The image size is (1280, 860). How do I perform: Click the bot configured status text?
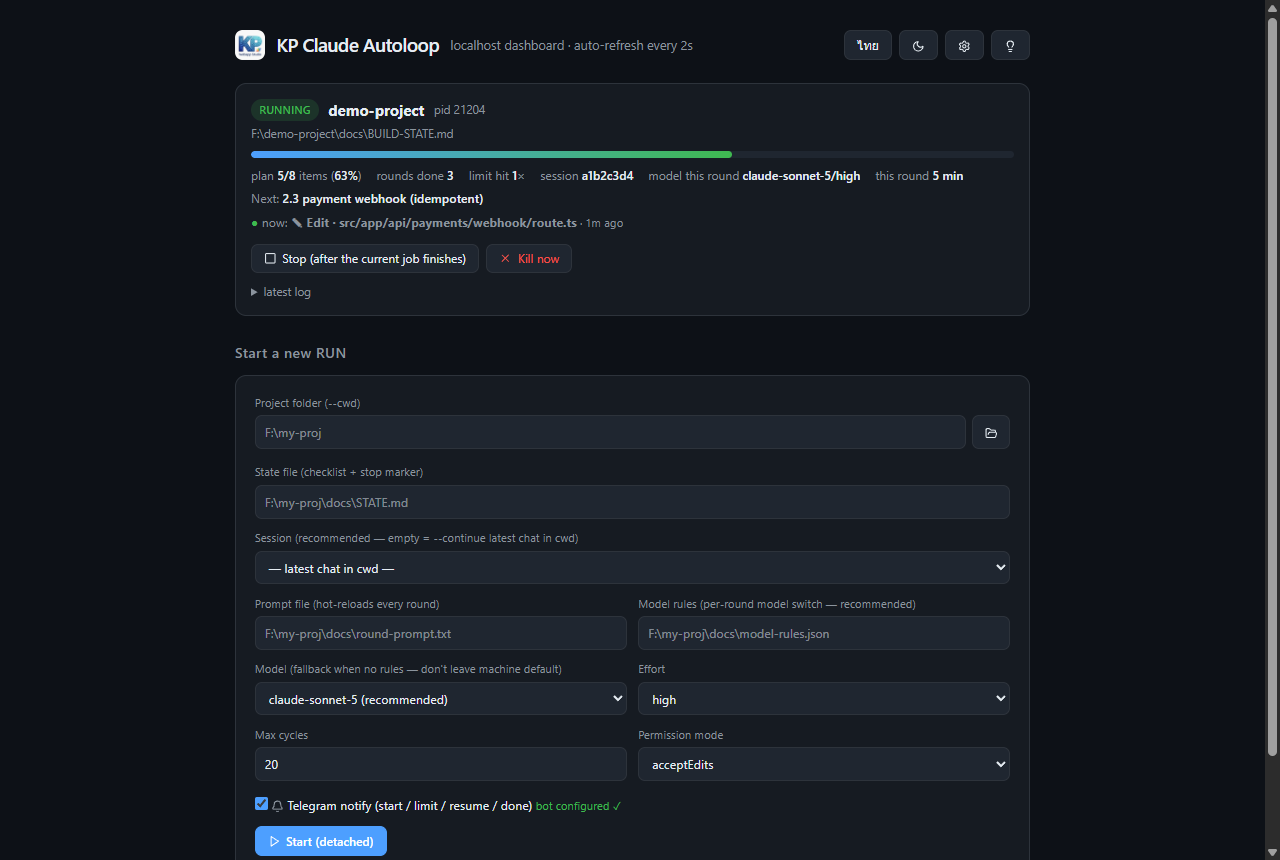coord(578,806)
